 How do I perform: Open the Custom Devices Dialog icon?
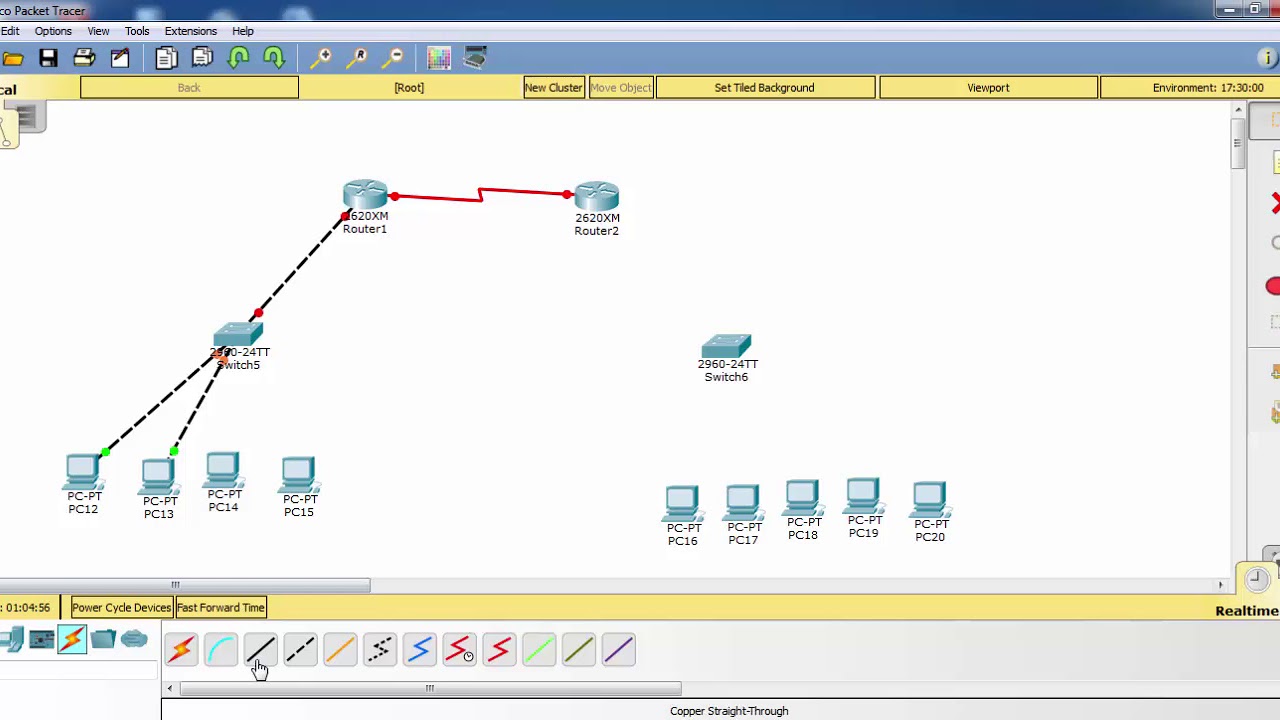point(475,58)
